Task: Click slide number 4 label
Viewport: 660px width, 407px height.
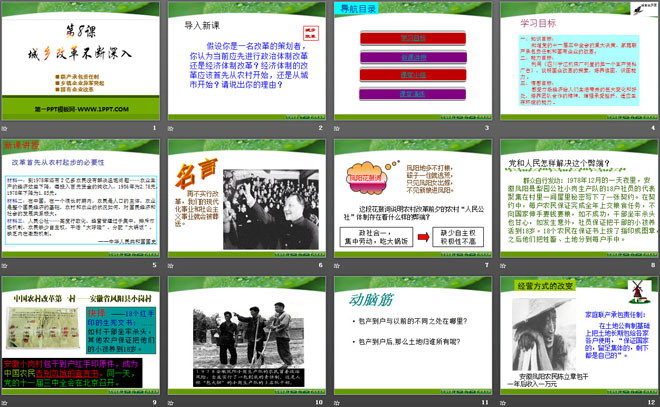Action: coord(653,128)
